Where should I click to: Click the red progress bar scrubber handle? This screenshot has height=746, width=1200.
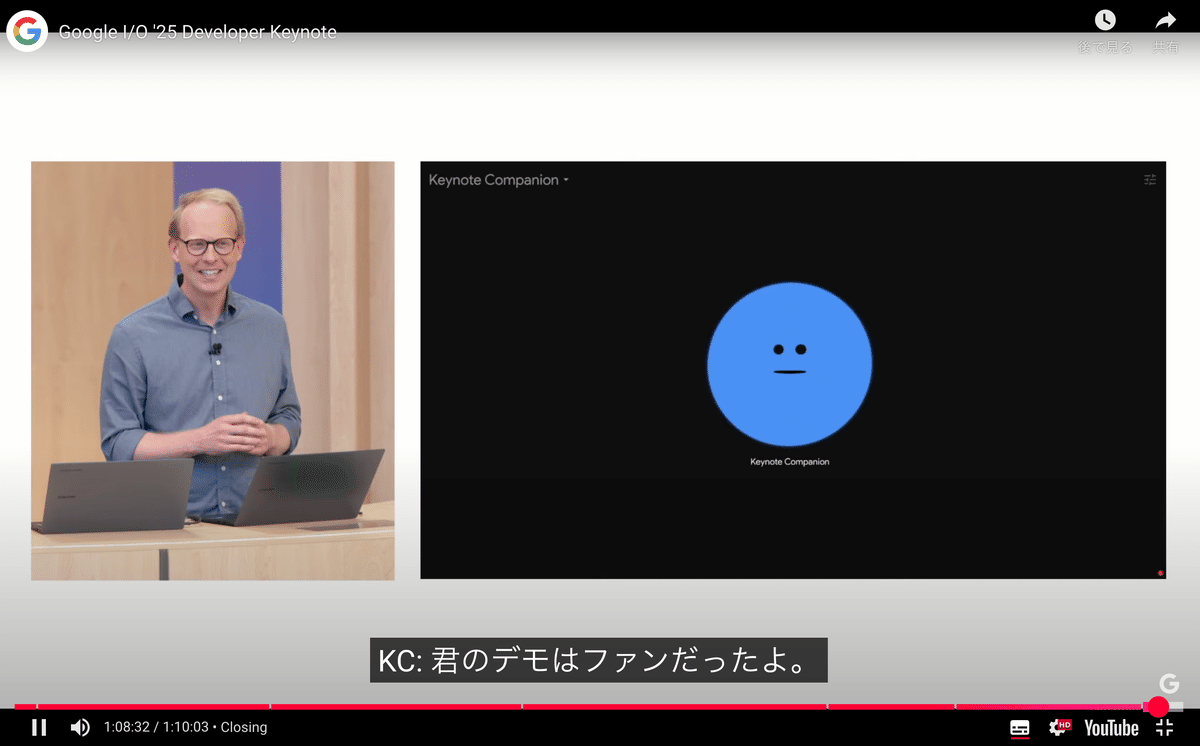(1158, 706)
